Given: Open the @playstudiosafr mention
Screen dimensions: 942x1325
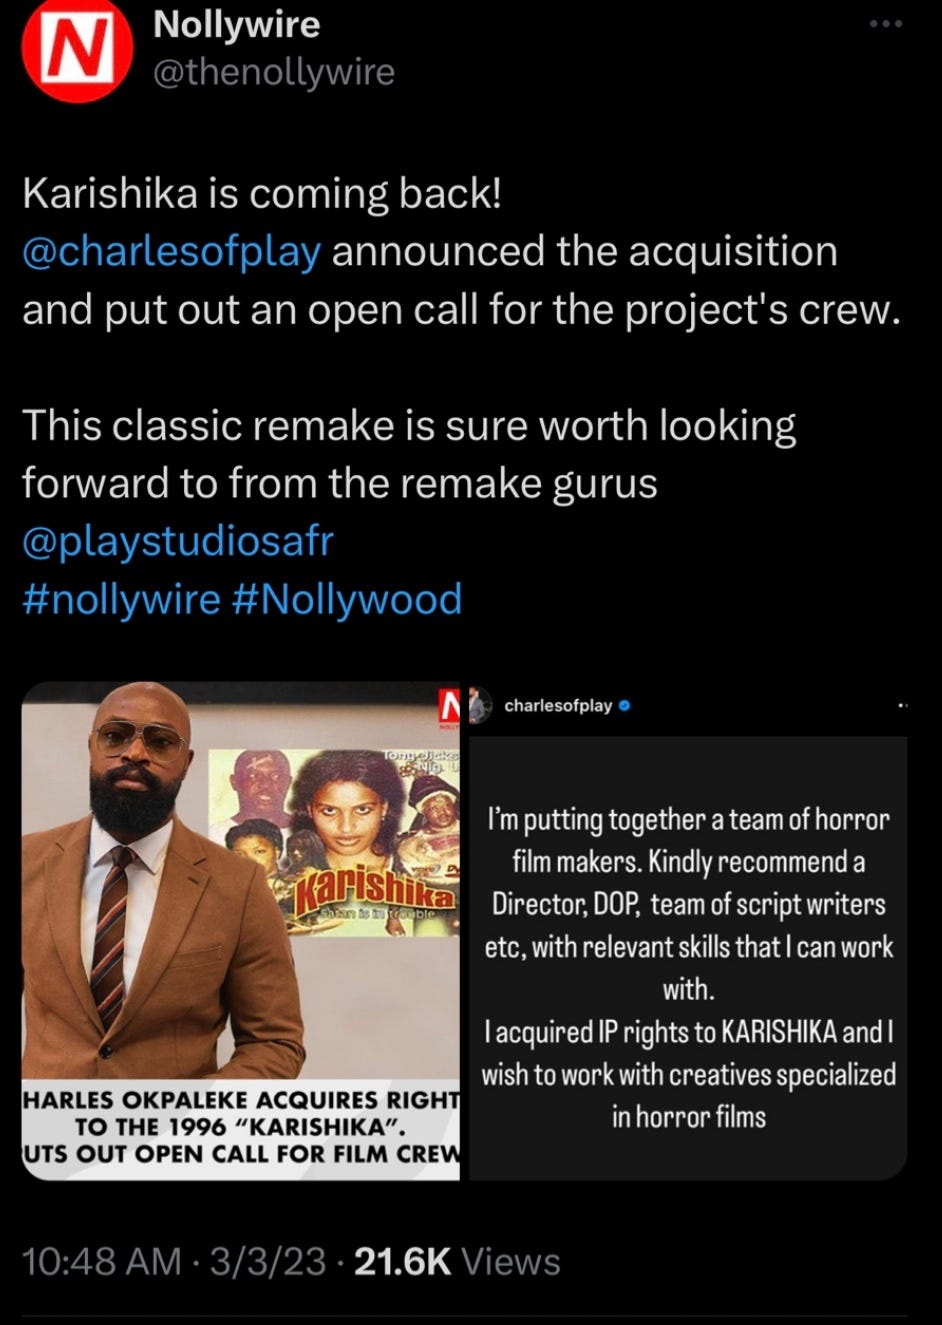Looking at the screenshot, I should click(x=177, y=541).
